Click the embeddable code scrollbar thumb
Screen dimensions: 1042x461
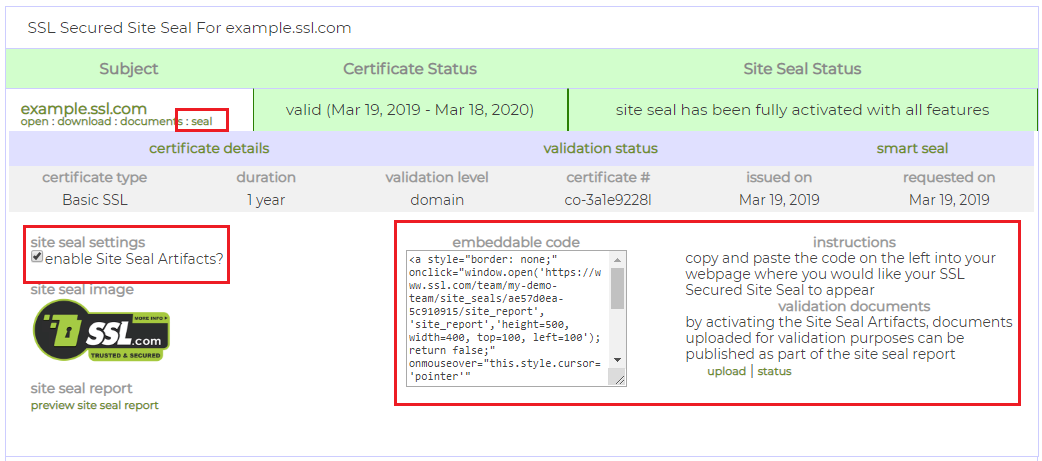coord(617,288)
